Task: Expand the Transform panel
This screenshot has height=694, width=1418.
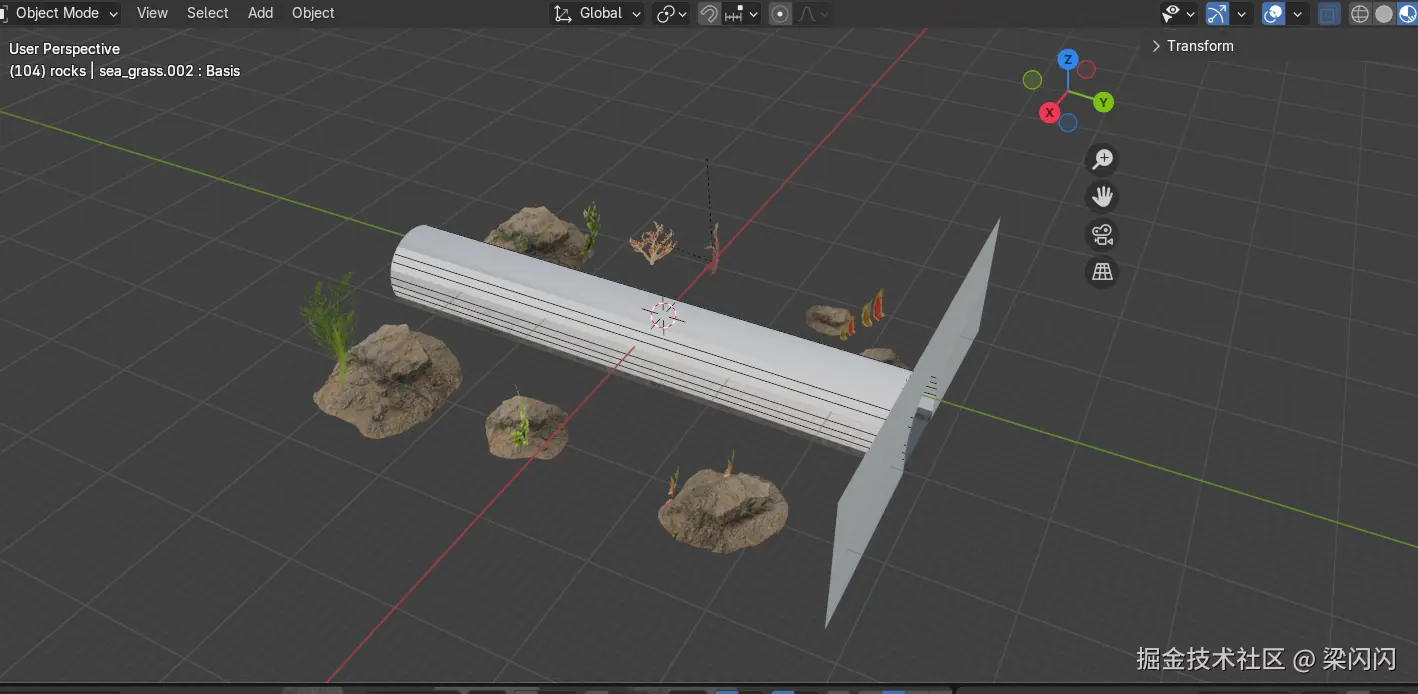Action: tap(1193, 46)
